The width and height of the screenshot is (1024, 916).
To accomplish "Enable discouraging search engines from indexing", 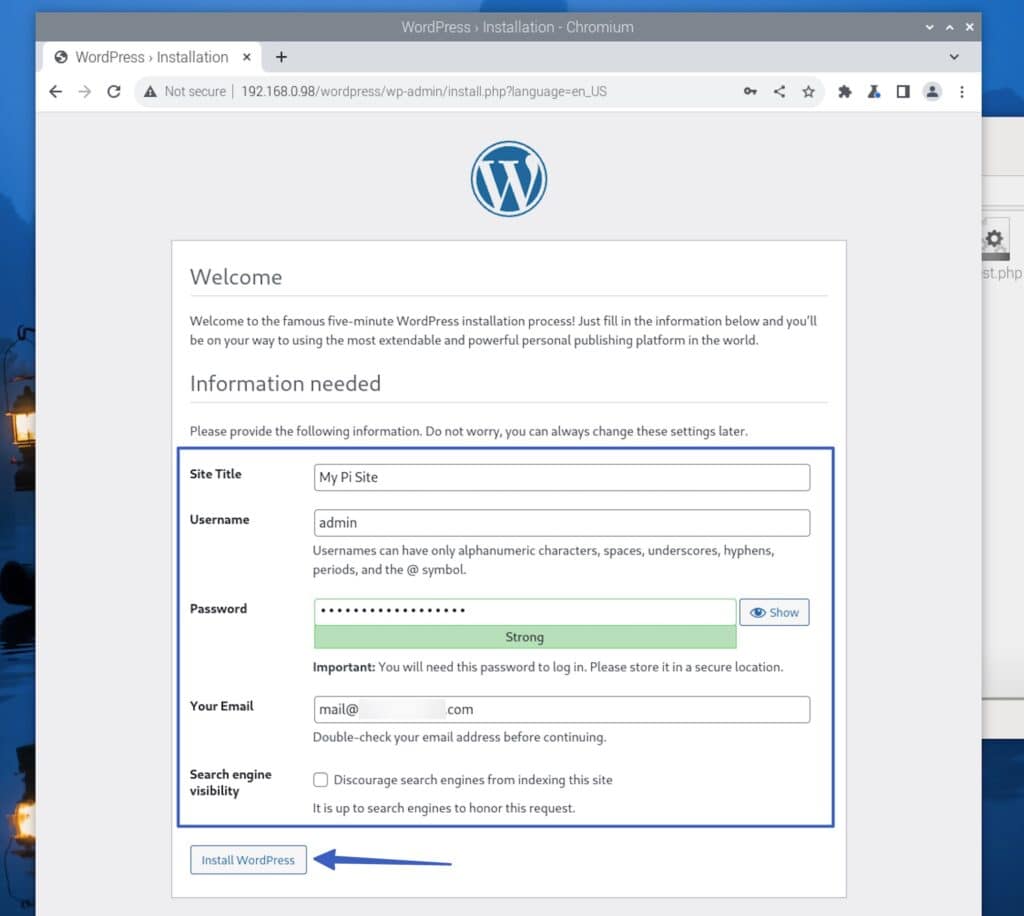I will click(320, 779).
